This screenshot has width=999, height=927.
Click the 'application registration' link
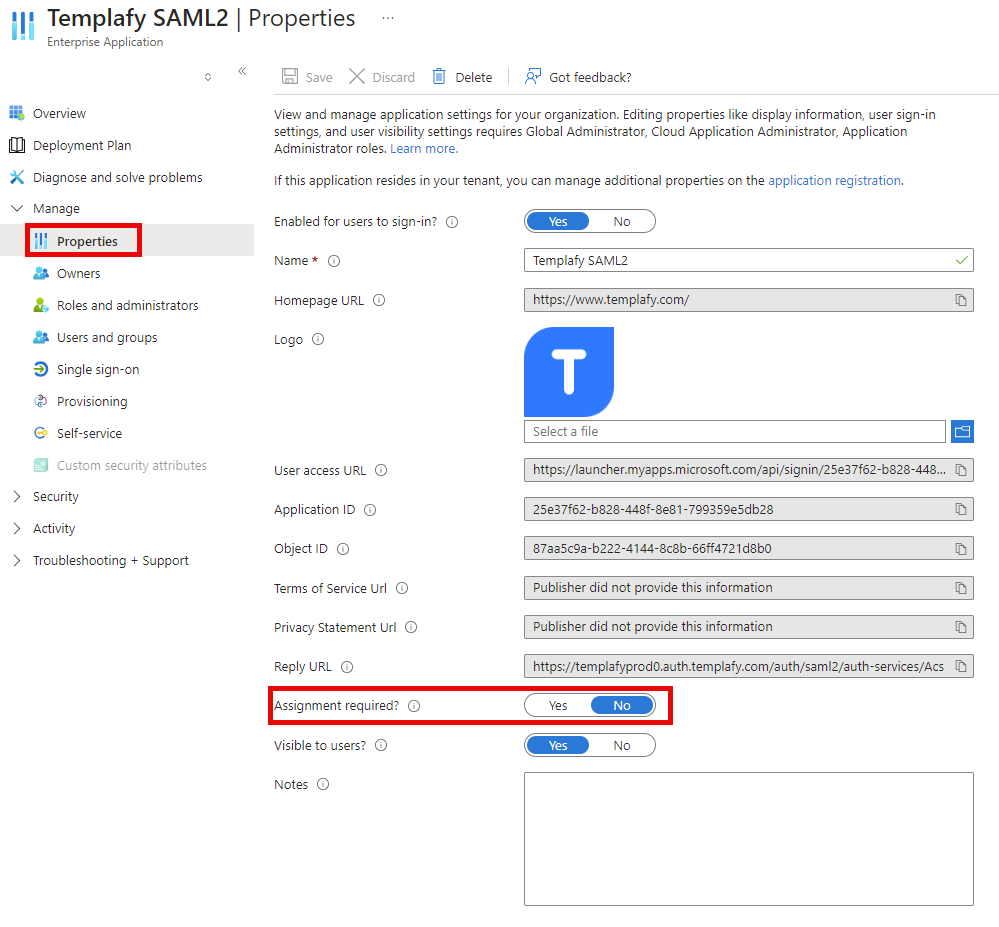tap(834, 181)
